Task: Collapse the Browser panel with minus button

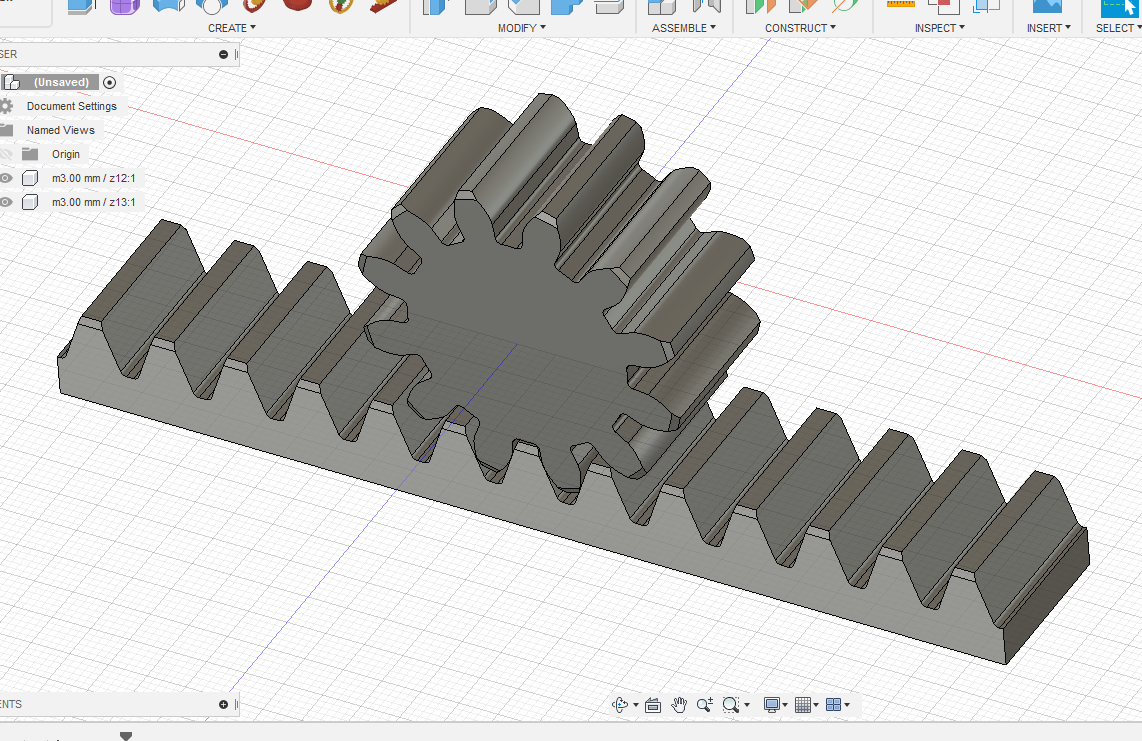Action: point(223,54)
